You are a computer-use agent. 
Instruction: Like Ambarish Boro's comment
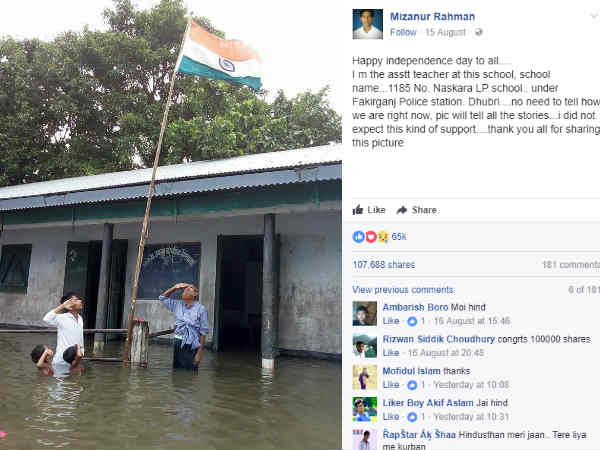pos(391,321)
